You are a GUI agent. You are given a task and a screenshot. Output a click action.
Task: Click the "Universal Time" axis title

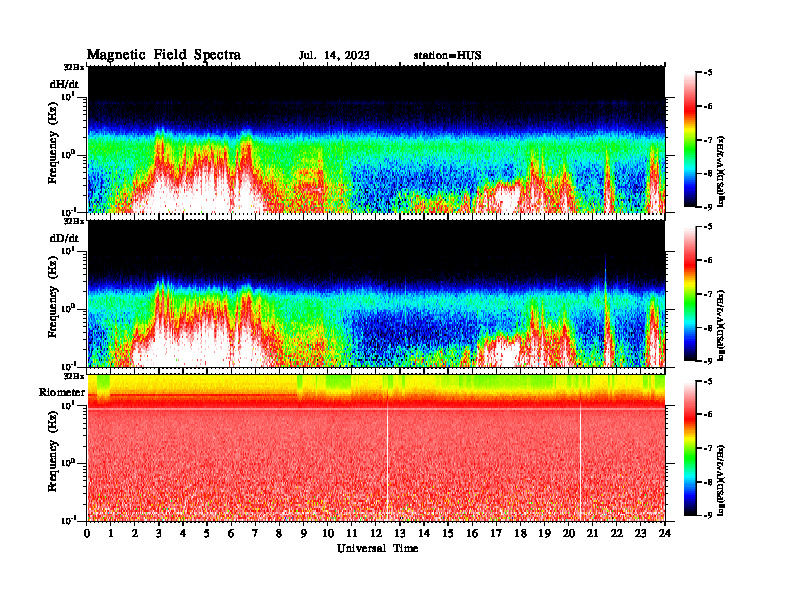coord(377,548)
